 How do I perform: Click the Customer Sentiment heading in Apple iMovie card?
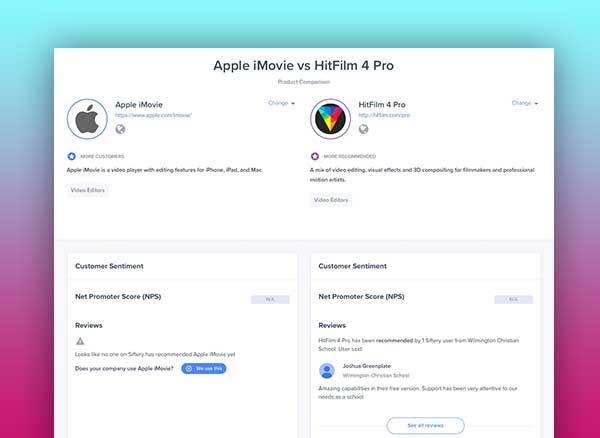[x=109, y=266]
